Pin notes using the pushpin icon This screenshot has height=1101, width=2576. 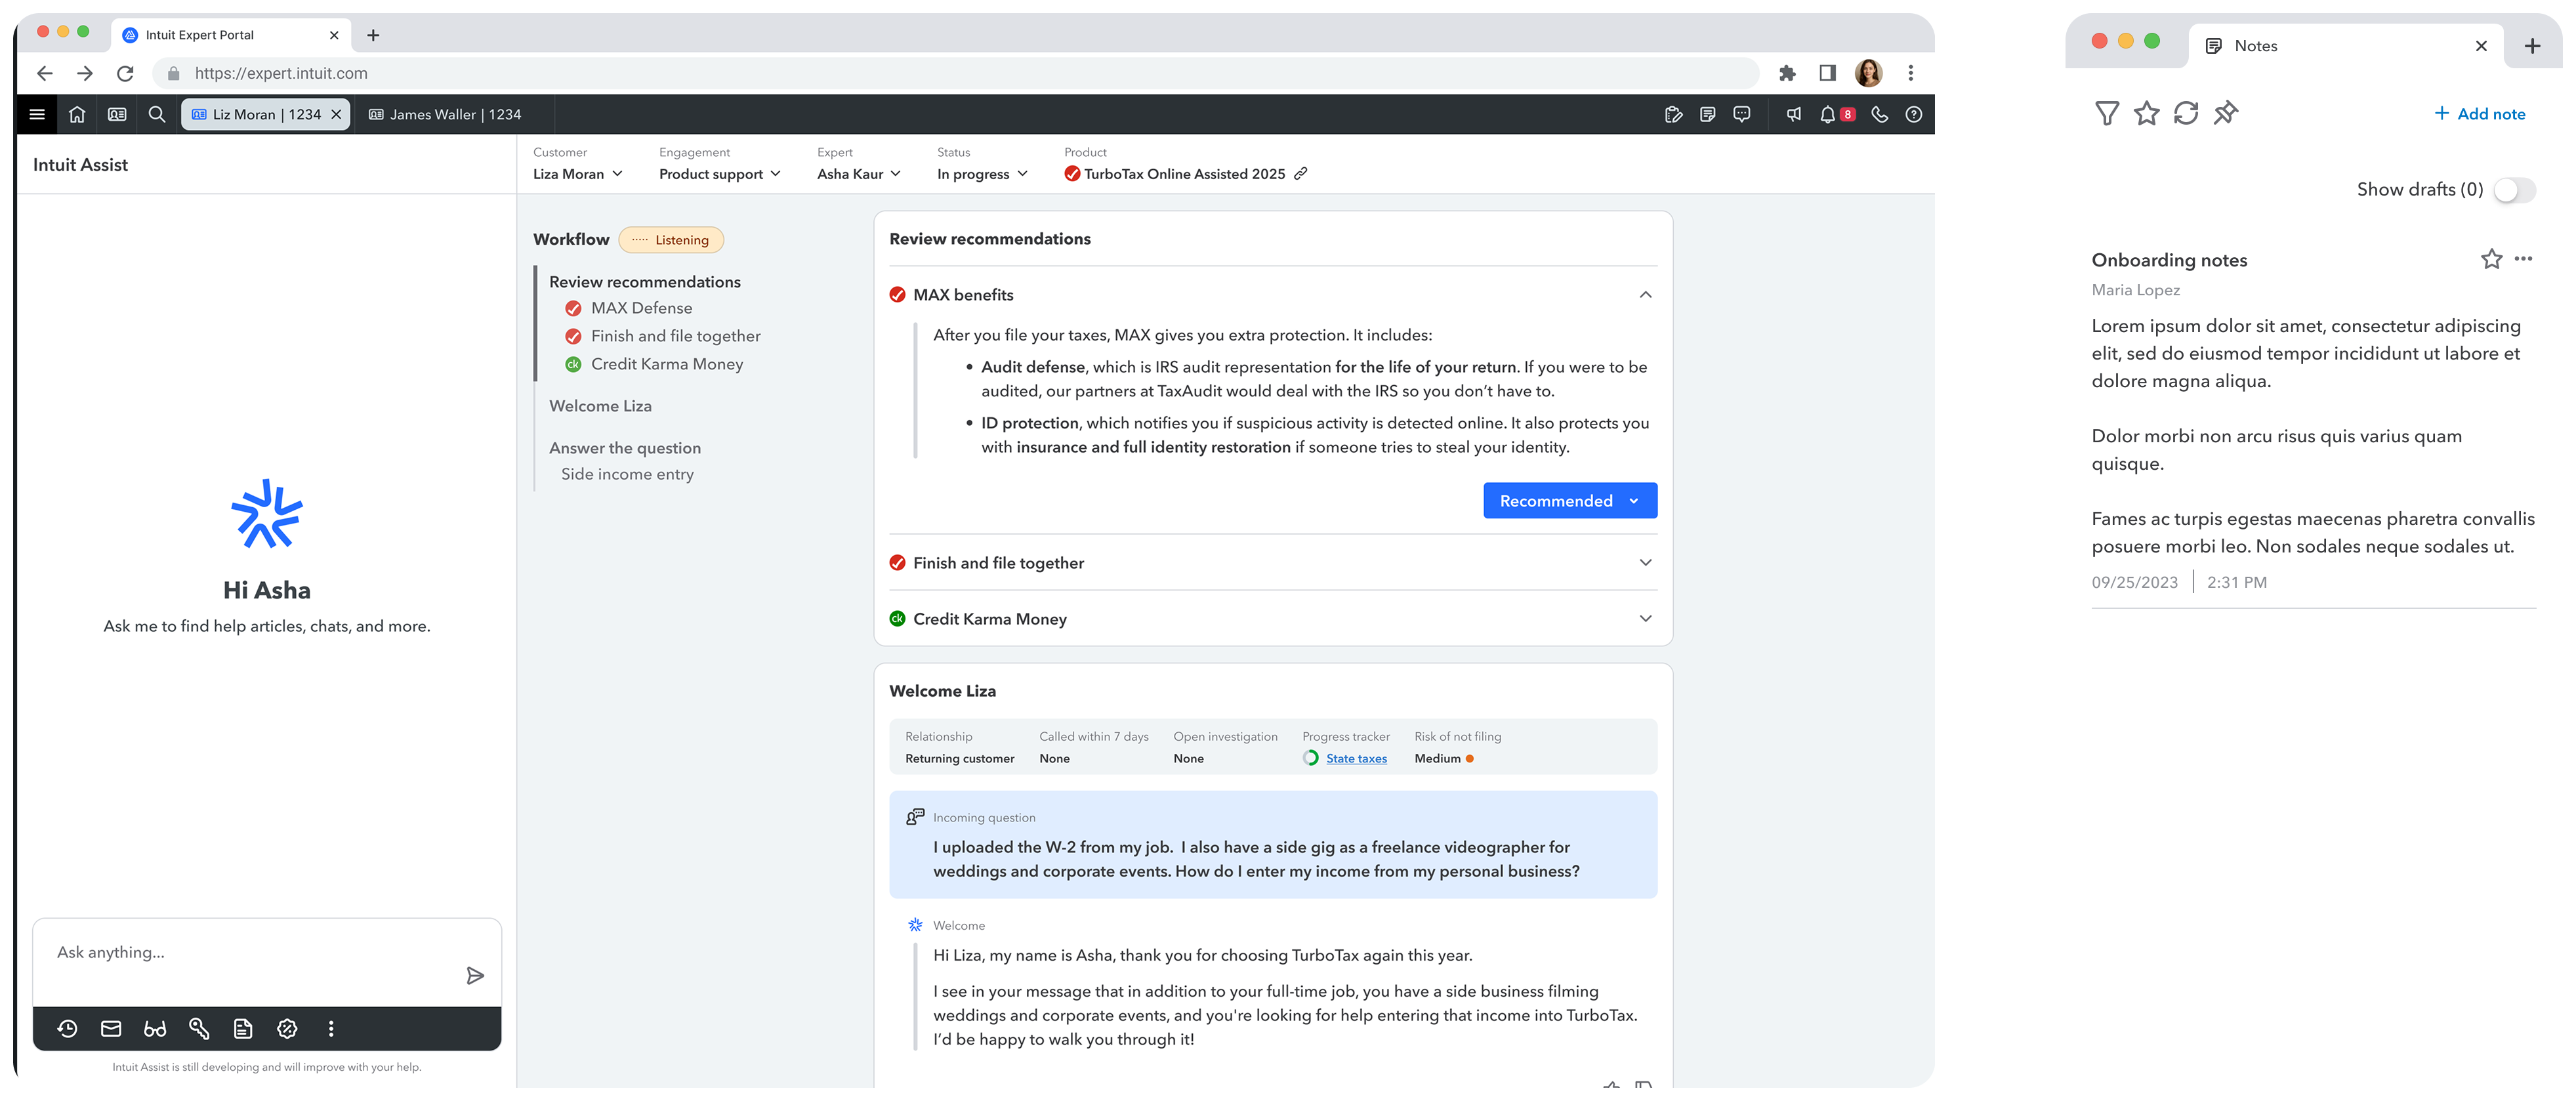[x=2225, y=113]
